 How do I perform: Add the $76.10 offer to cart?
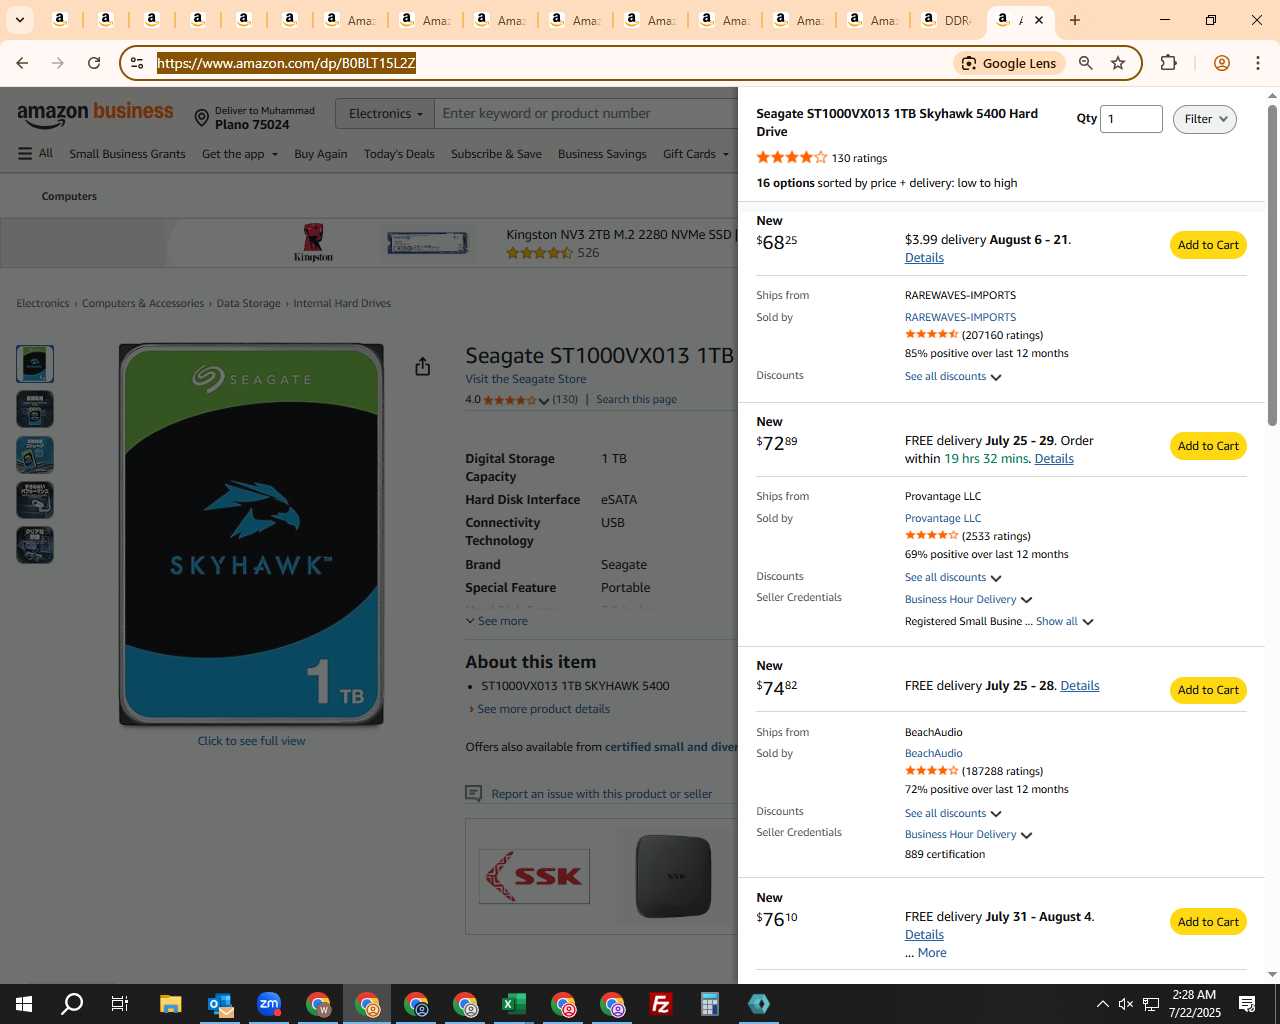1208,922
